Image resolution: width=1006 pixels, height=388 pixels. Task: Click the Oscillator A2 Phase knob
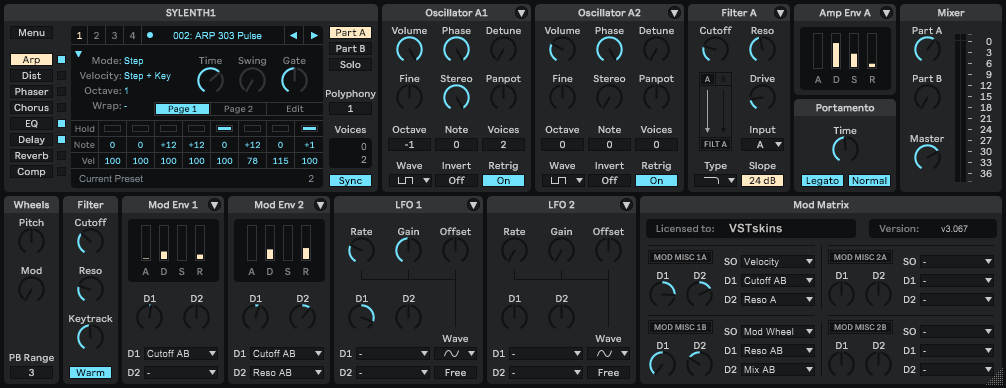point(609,50)
